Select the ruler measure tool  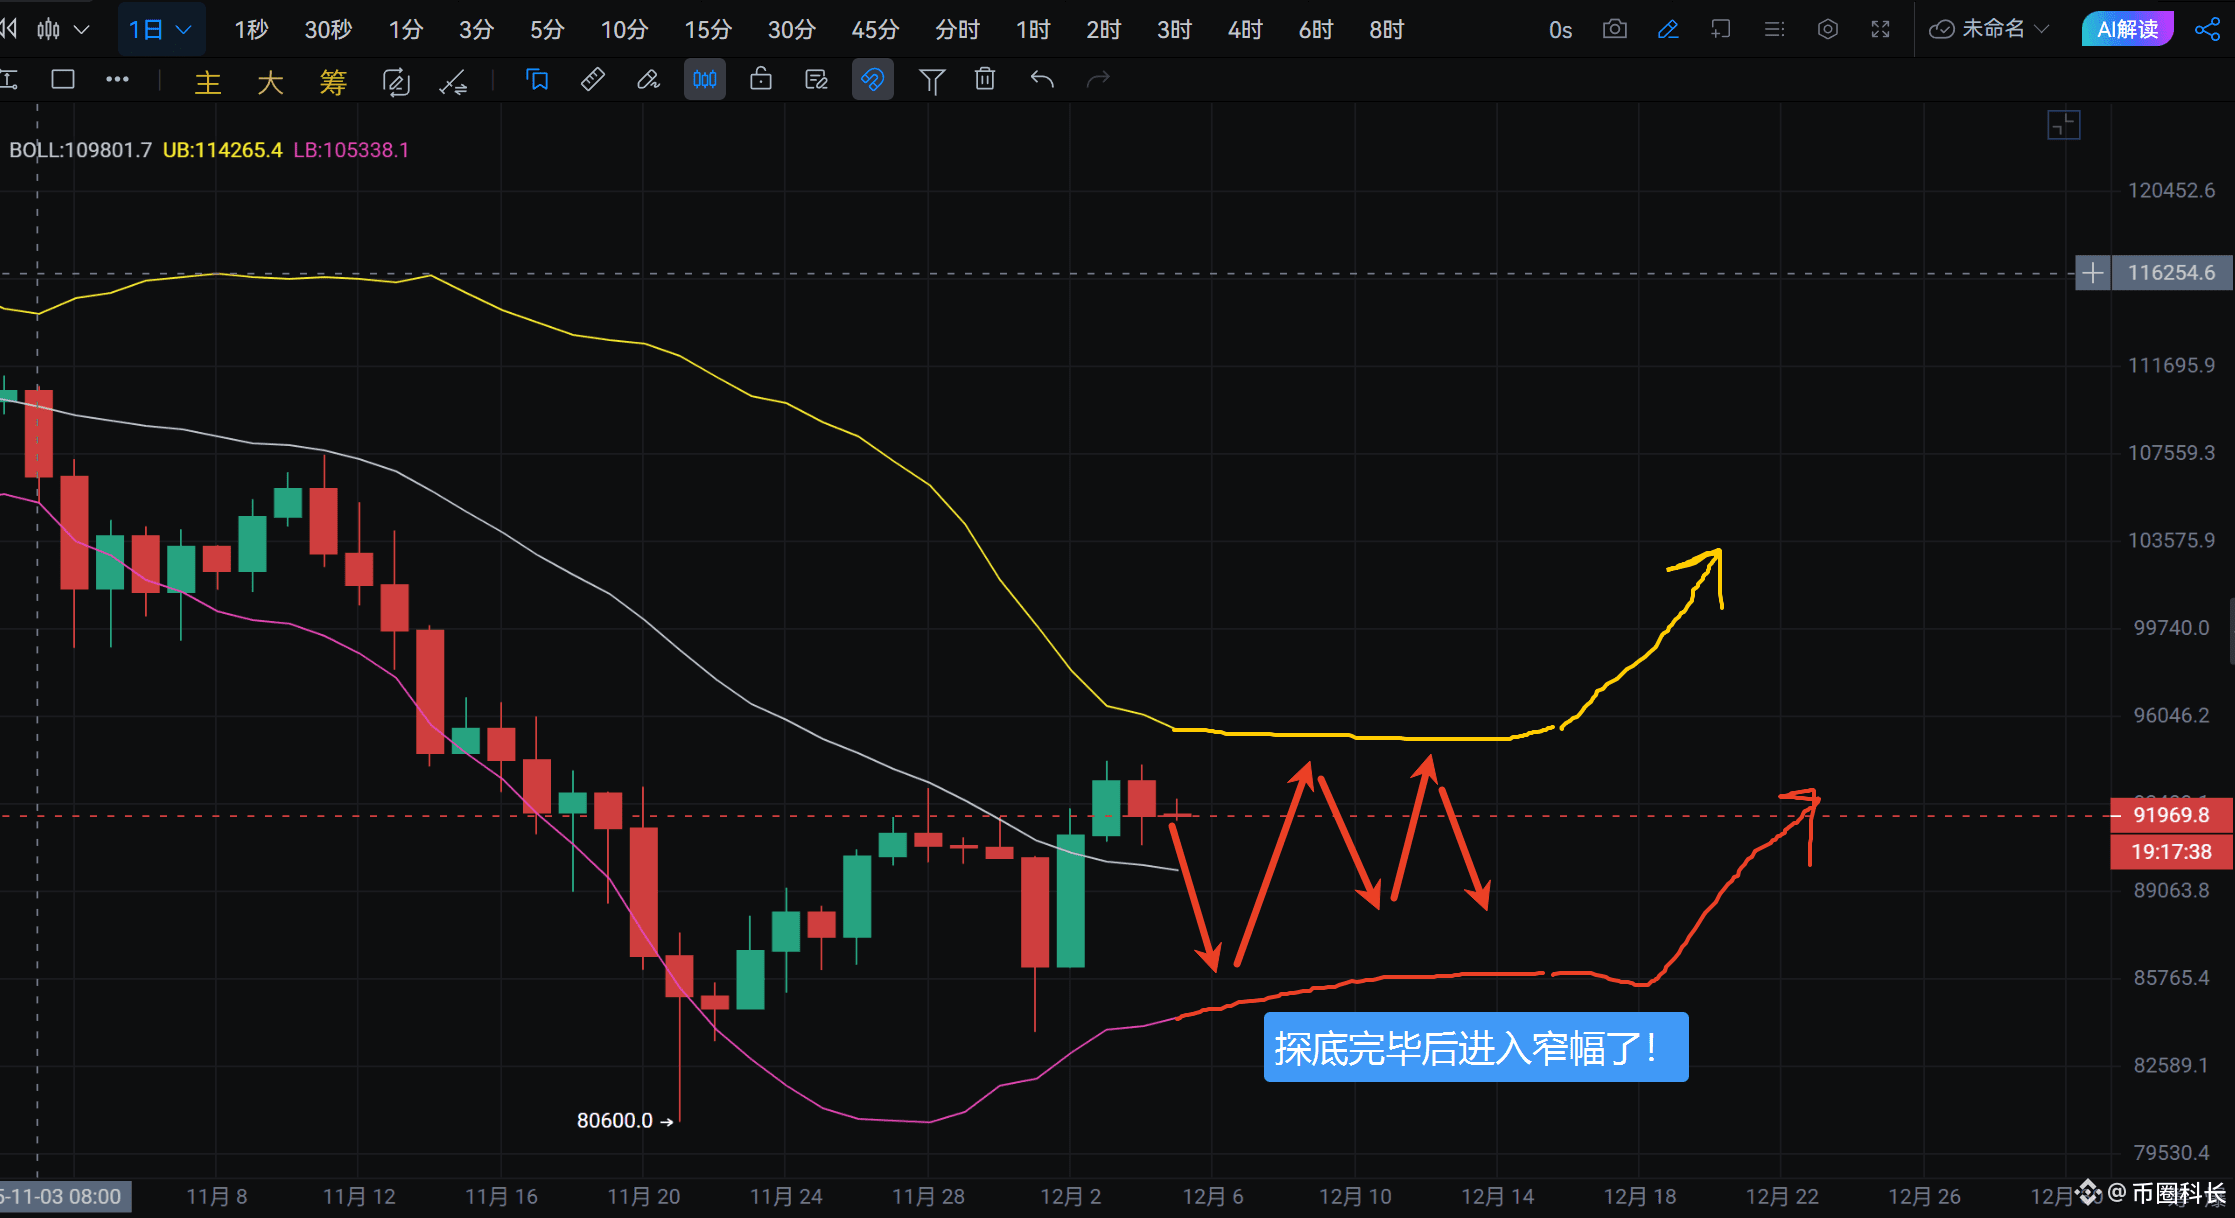[x=592, y=79]
